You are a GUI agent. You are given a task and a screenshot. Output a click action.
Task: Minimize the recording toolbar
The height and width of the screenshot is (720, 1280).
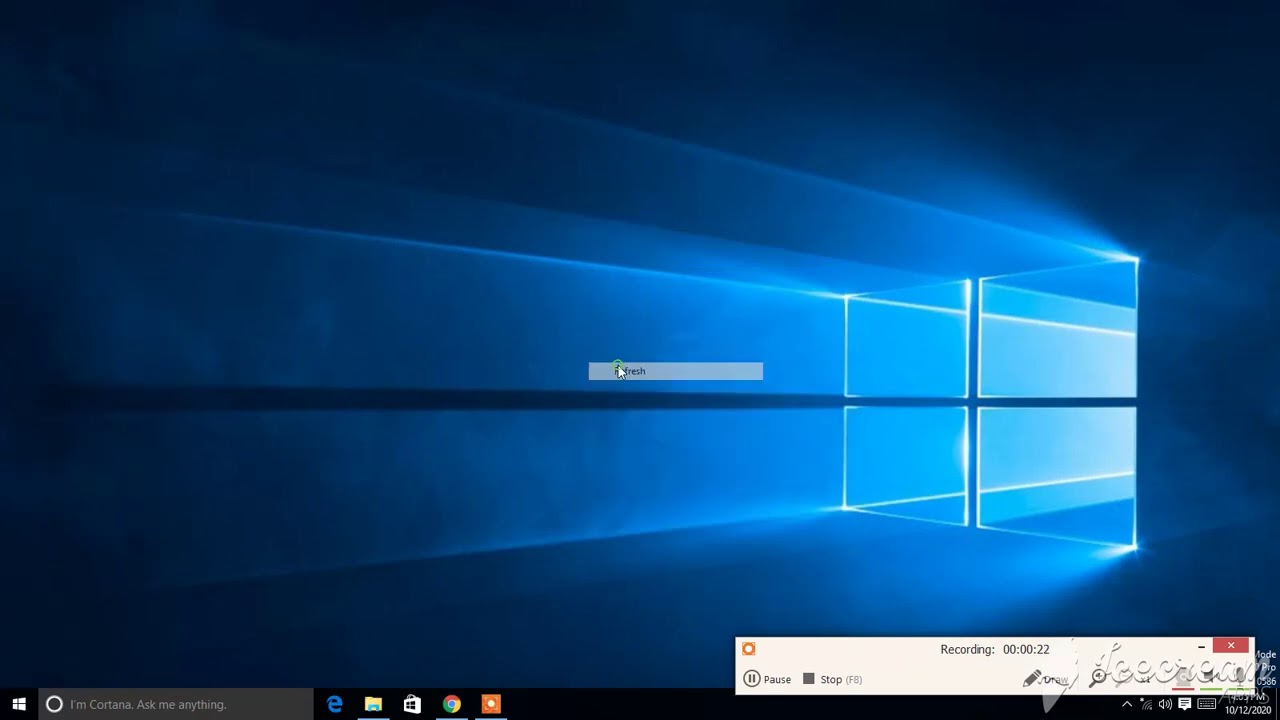(1201, 647)
